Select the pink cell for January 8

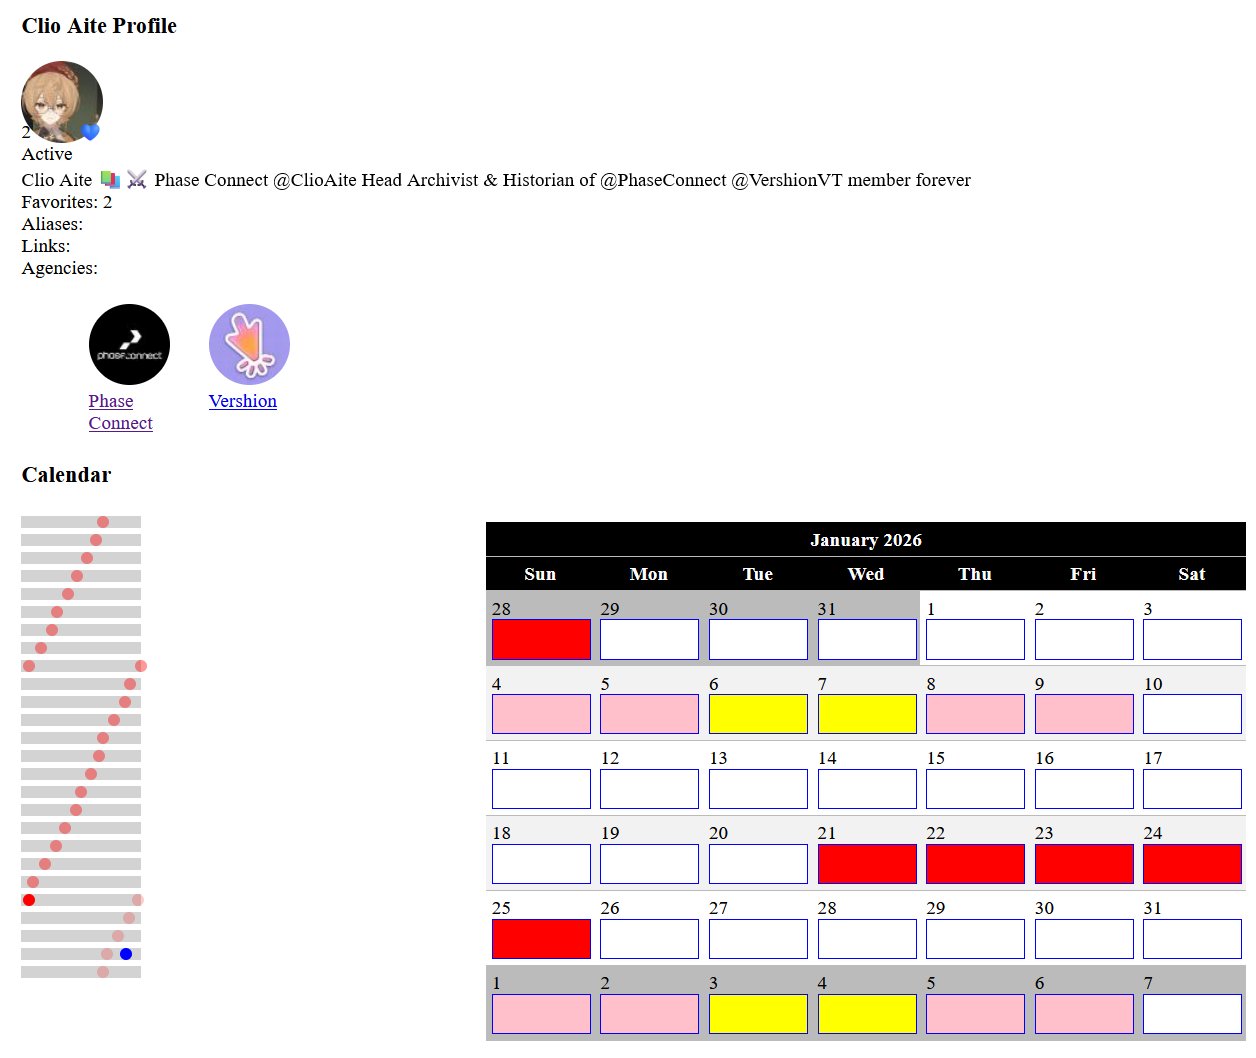975,714
